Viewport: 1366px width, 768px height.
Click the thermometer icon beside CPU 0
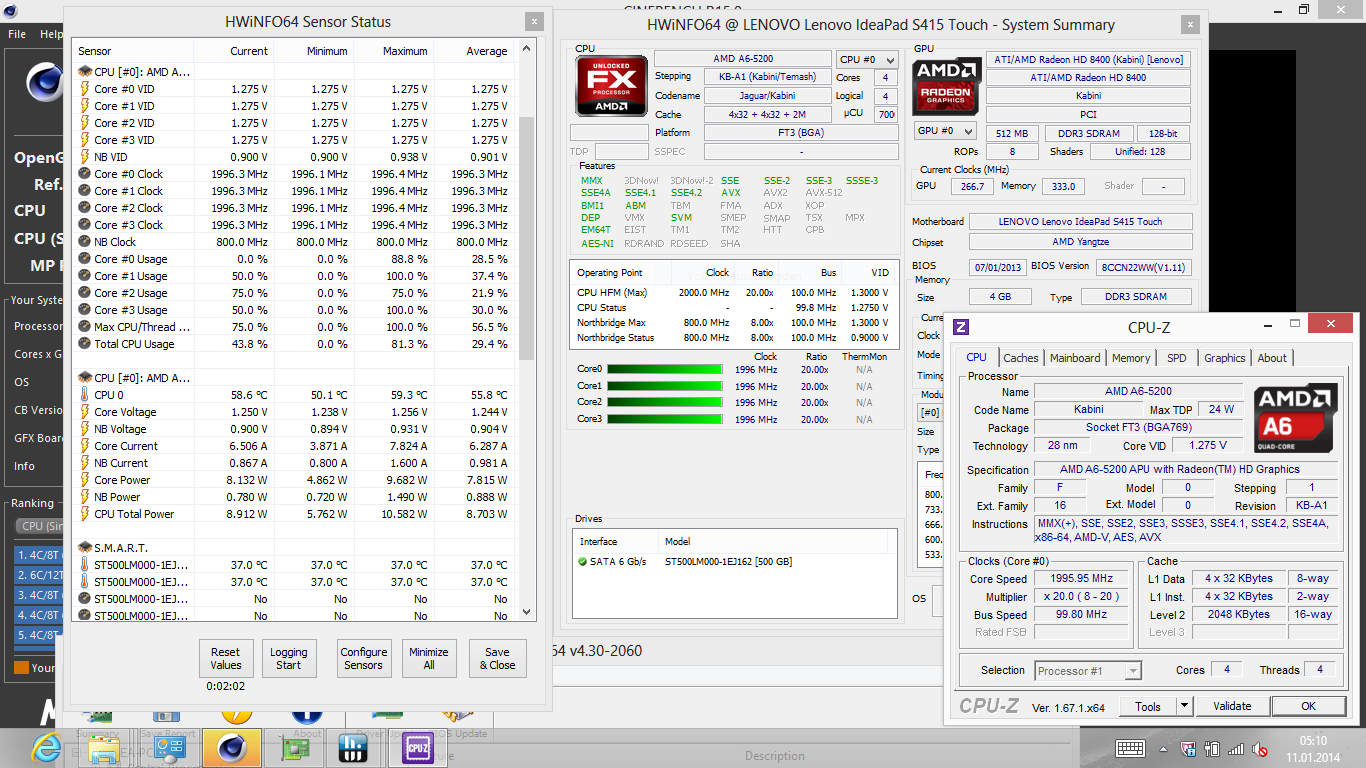pyautogui.click(x=85, y=395)
